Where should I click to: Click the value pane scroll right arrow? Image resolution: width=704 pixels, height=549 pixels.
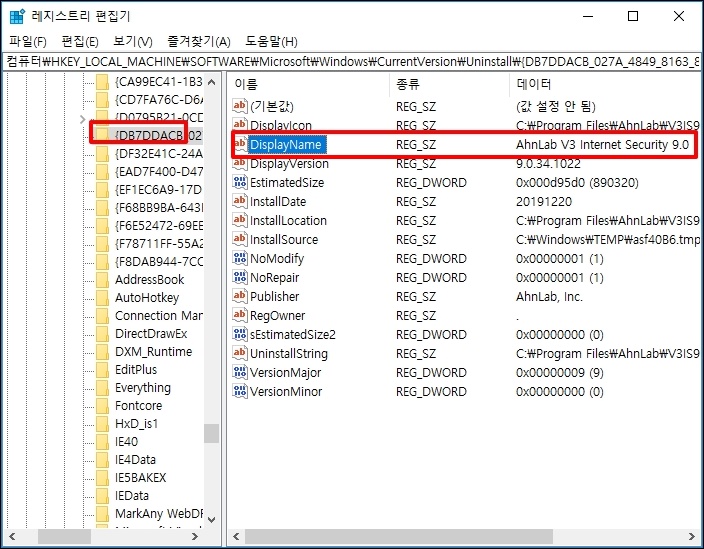[691, 536]
